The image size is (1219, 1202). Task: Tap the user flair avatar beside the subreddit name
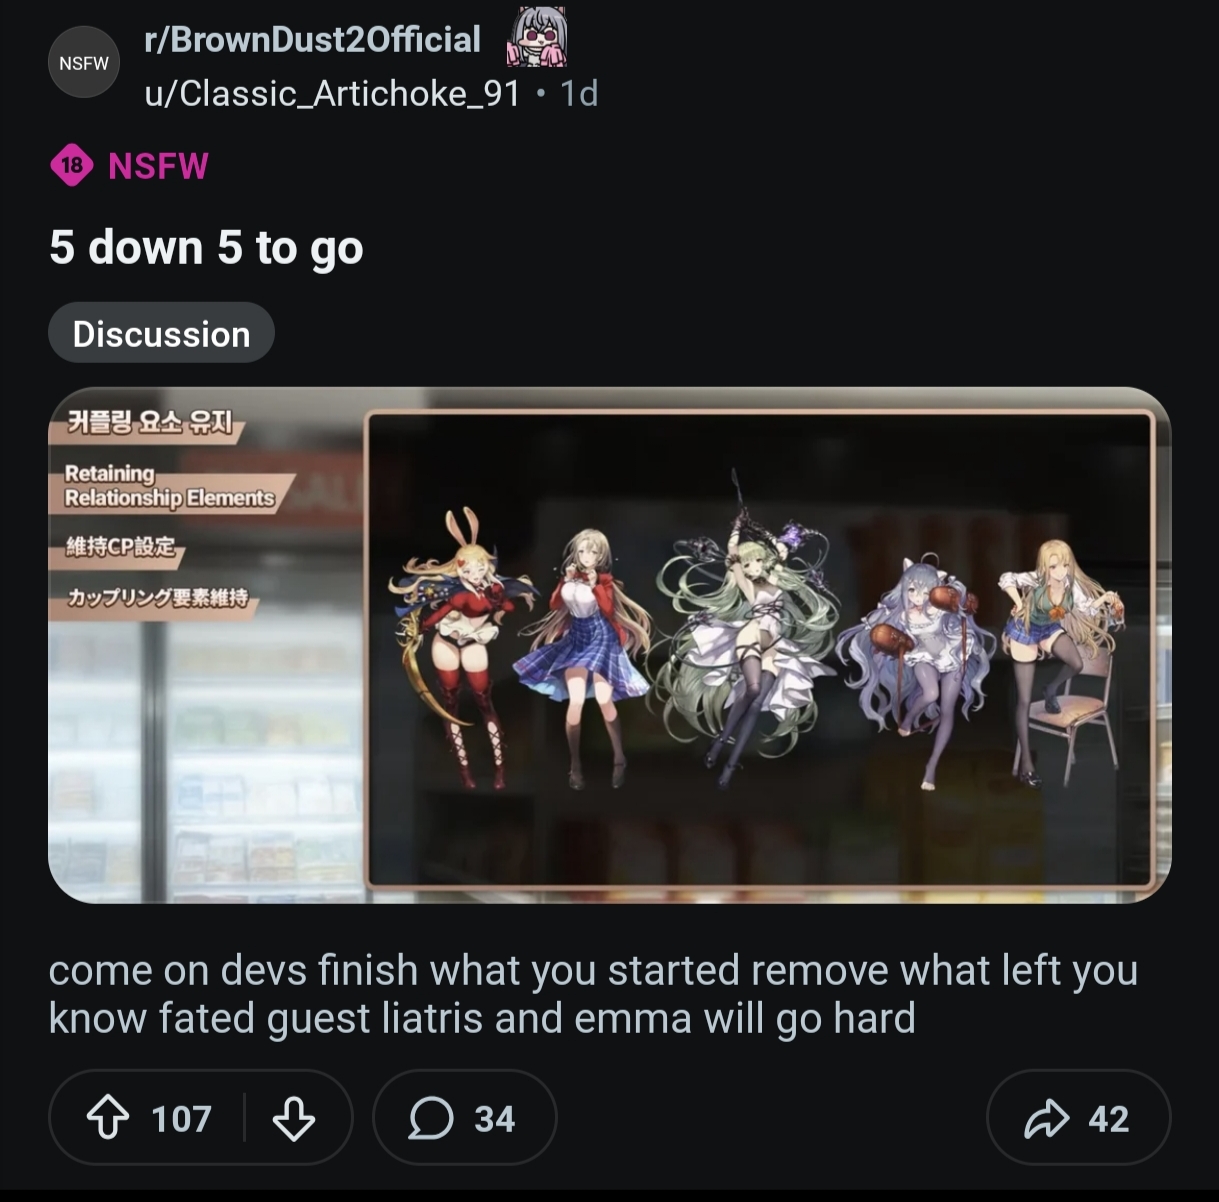(538, 37)
